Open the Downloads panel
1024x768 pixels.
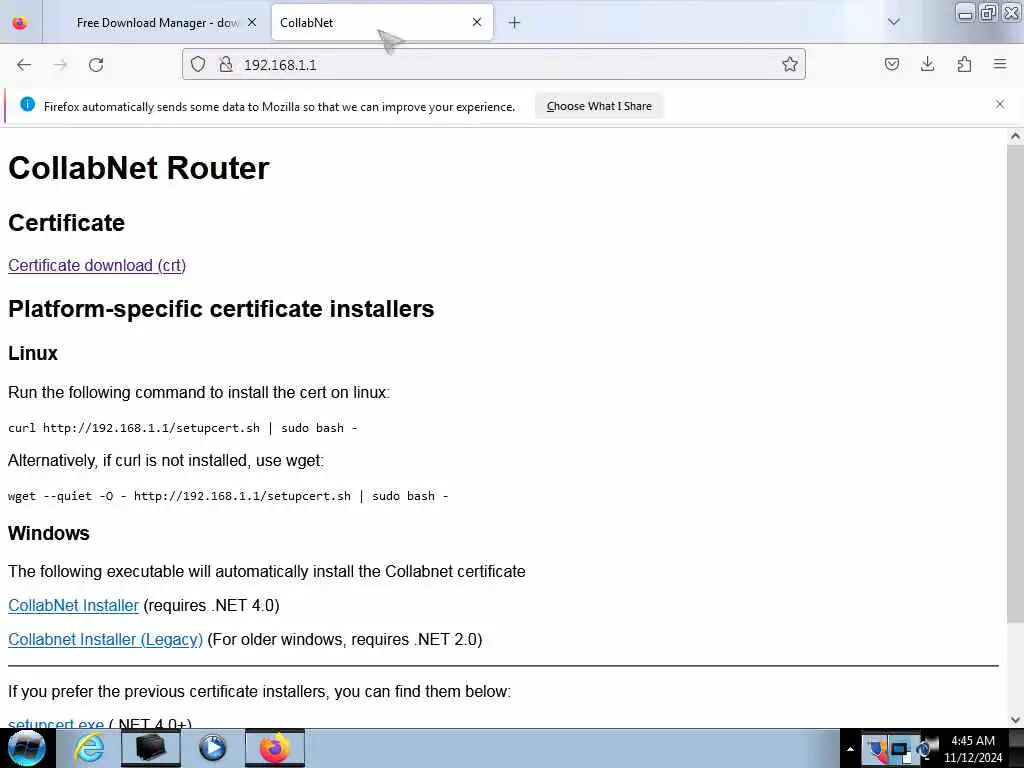(927, 64)
